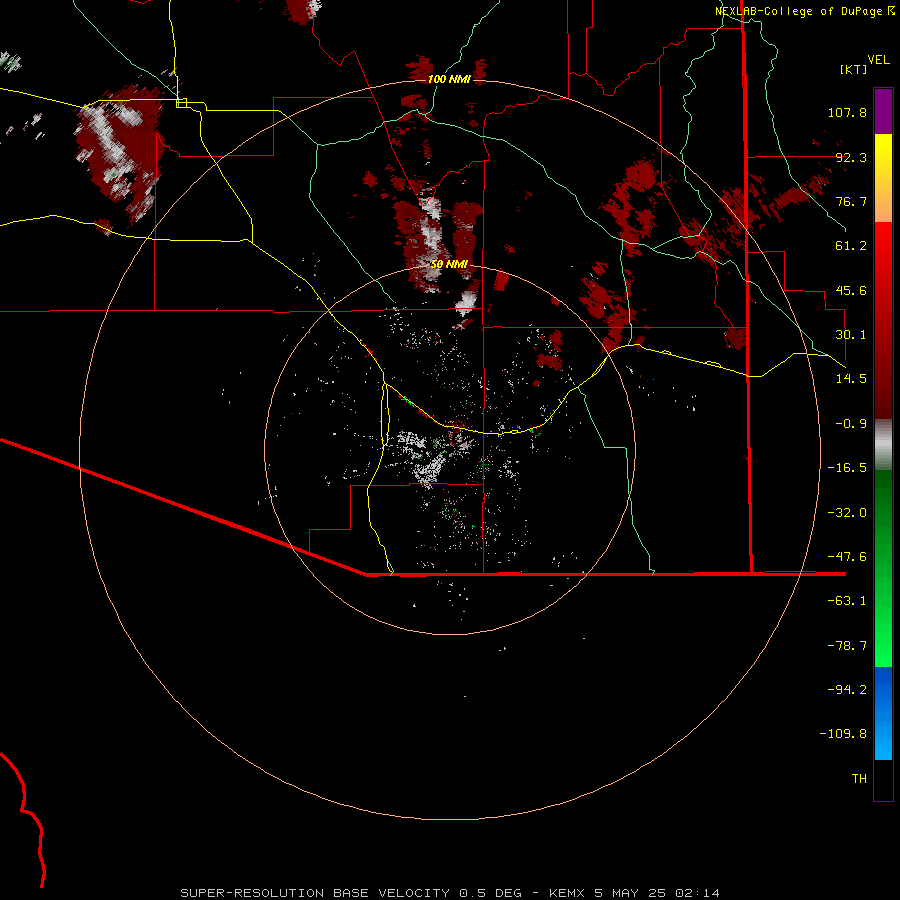
Task: Click the [KT] units label
Action: [854, 69]
